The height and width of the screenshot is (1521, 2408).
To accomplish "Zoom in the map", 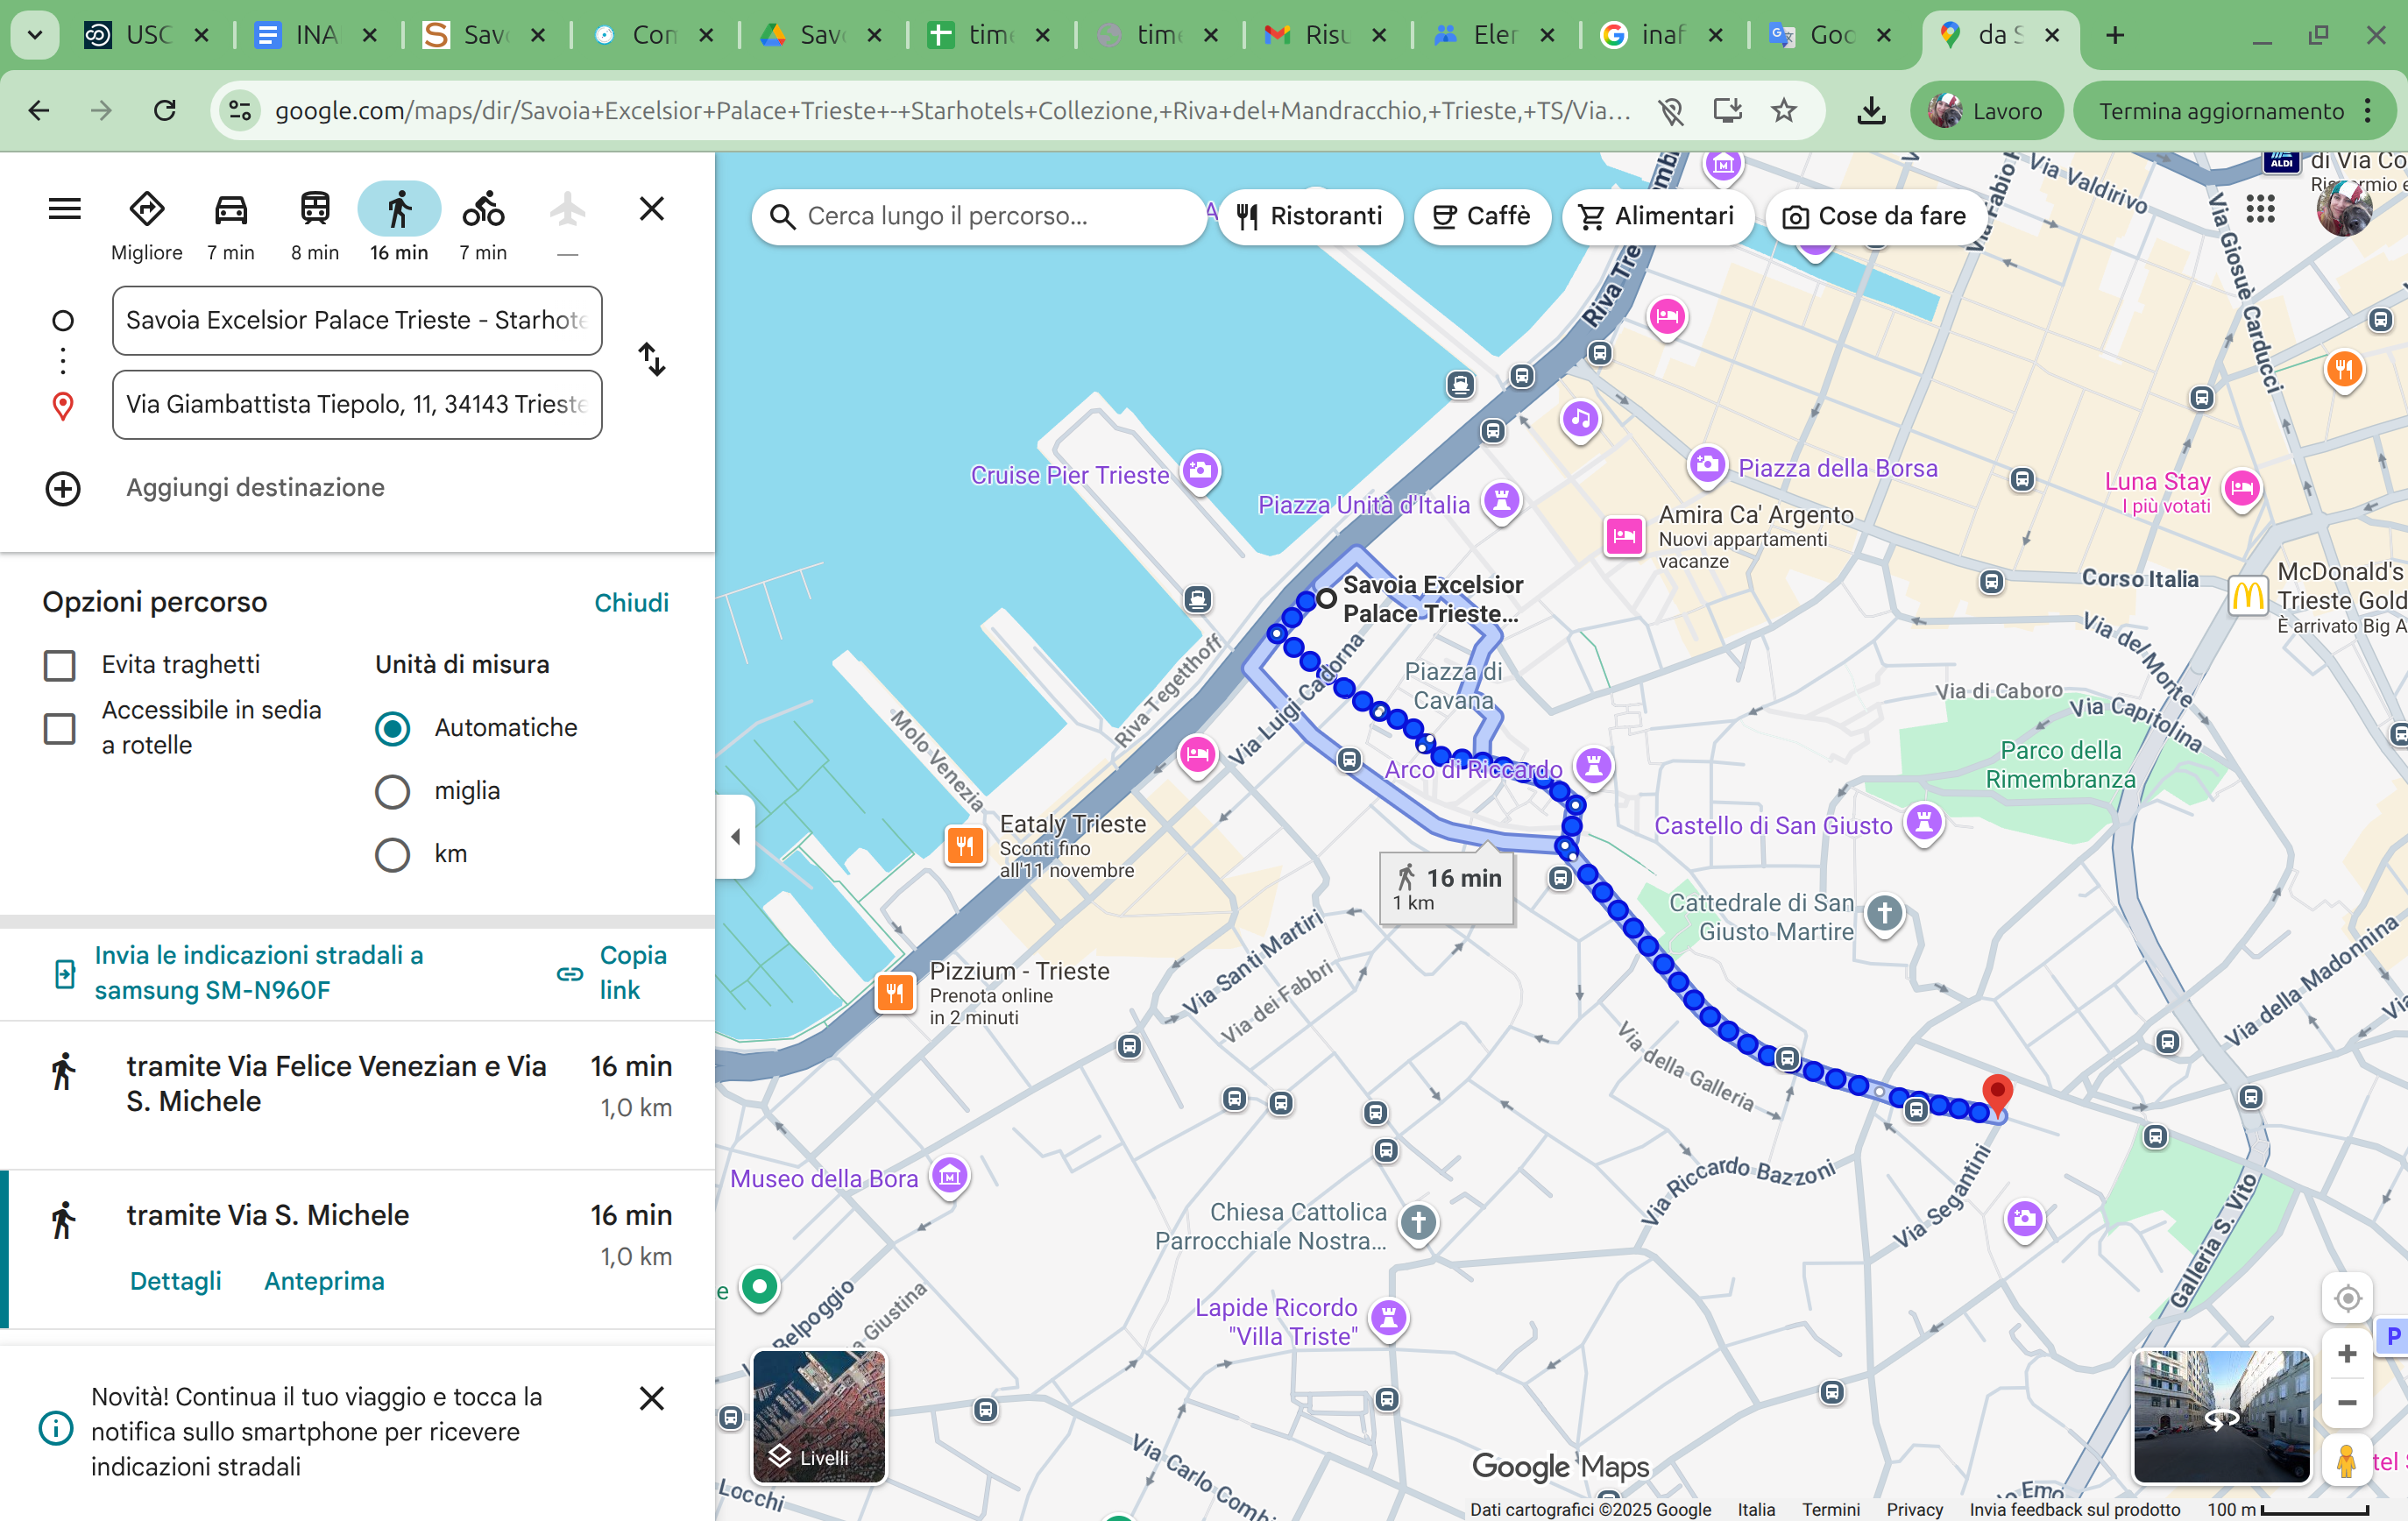I will (2347, 1354).
